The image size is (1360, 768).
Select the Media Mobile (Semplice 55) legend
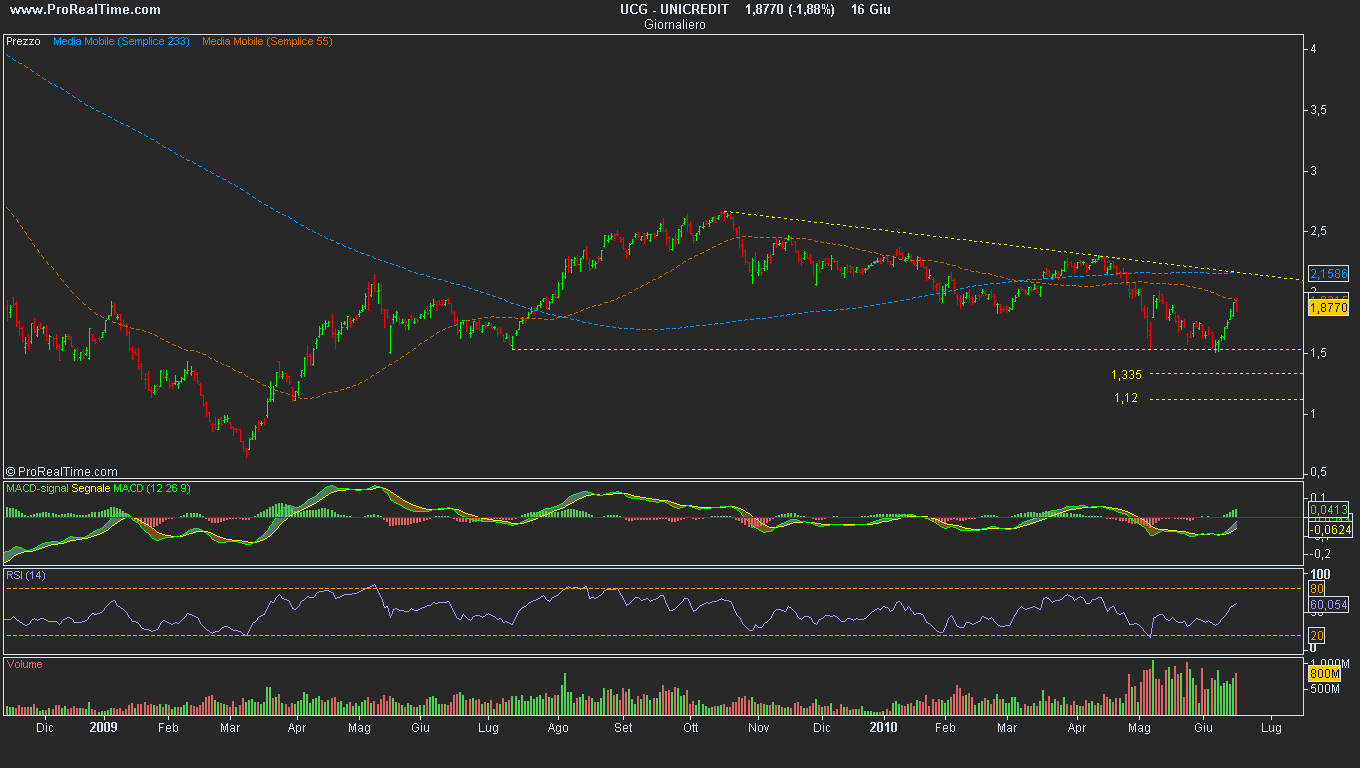267,42
